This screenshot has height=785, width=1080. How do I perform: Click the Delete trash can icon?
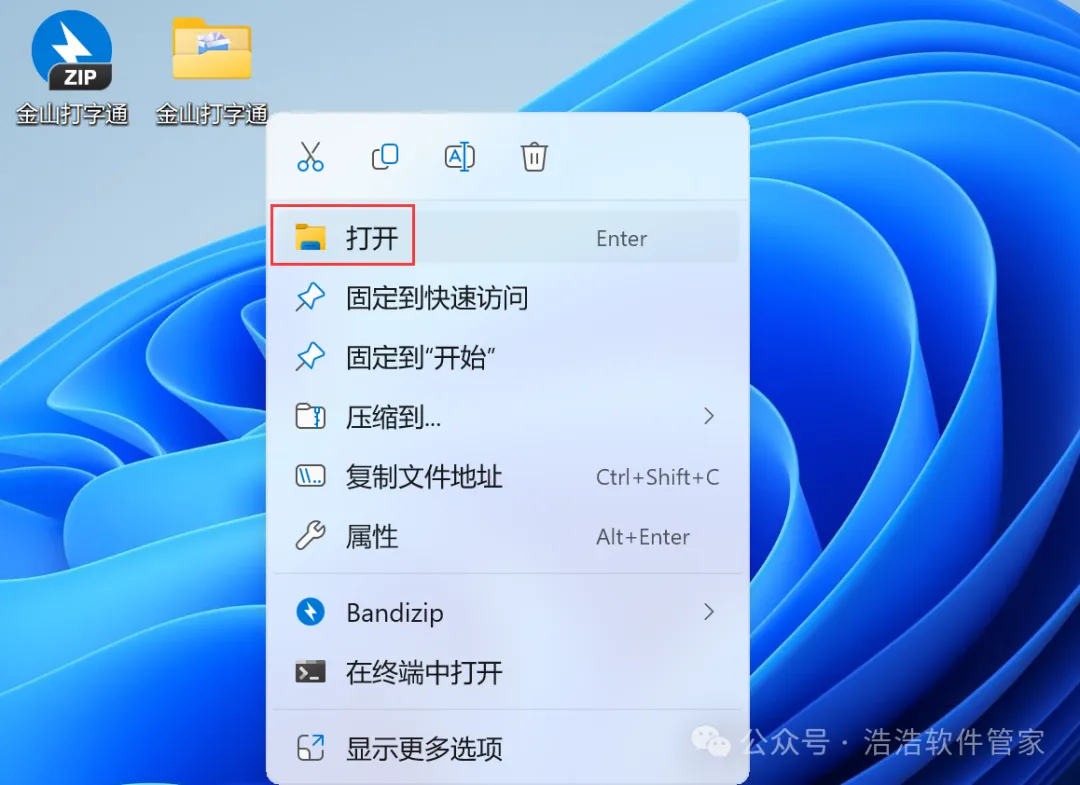534,157
